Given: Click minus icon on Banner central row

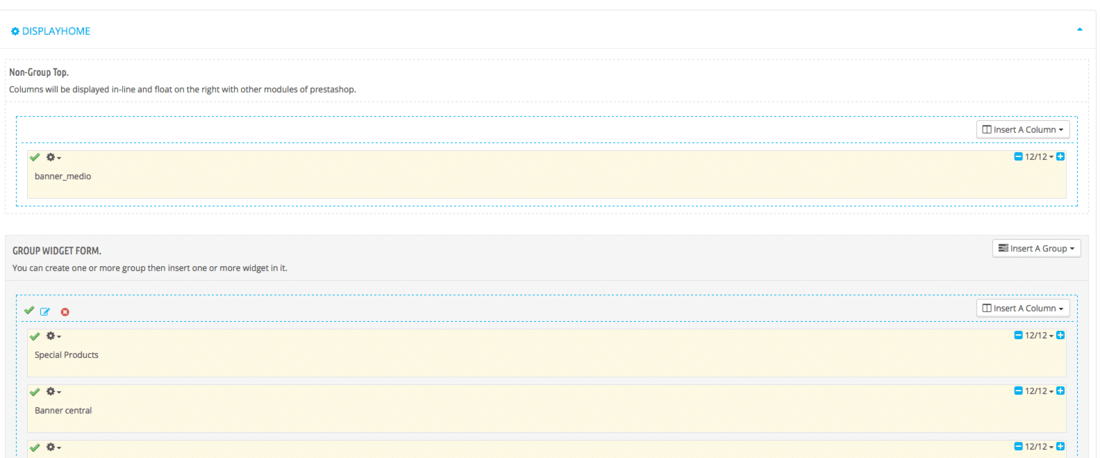Looking at the screenshot, I should (x=1018, y=391).
